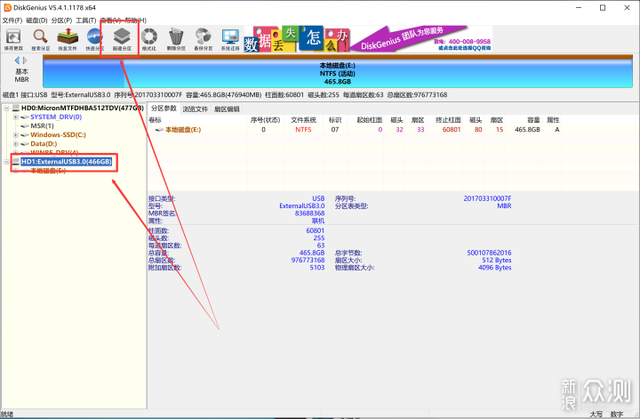
Task: Select HD1:ExternalUSB3.0(466GB) in disk tree
Action: [x=67, y=162]
